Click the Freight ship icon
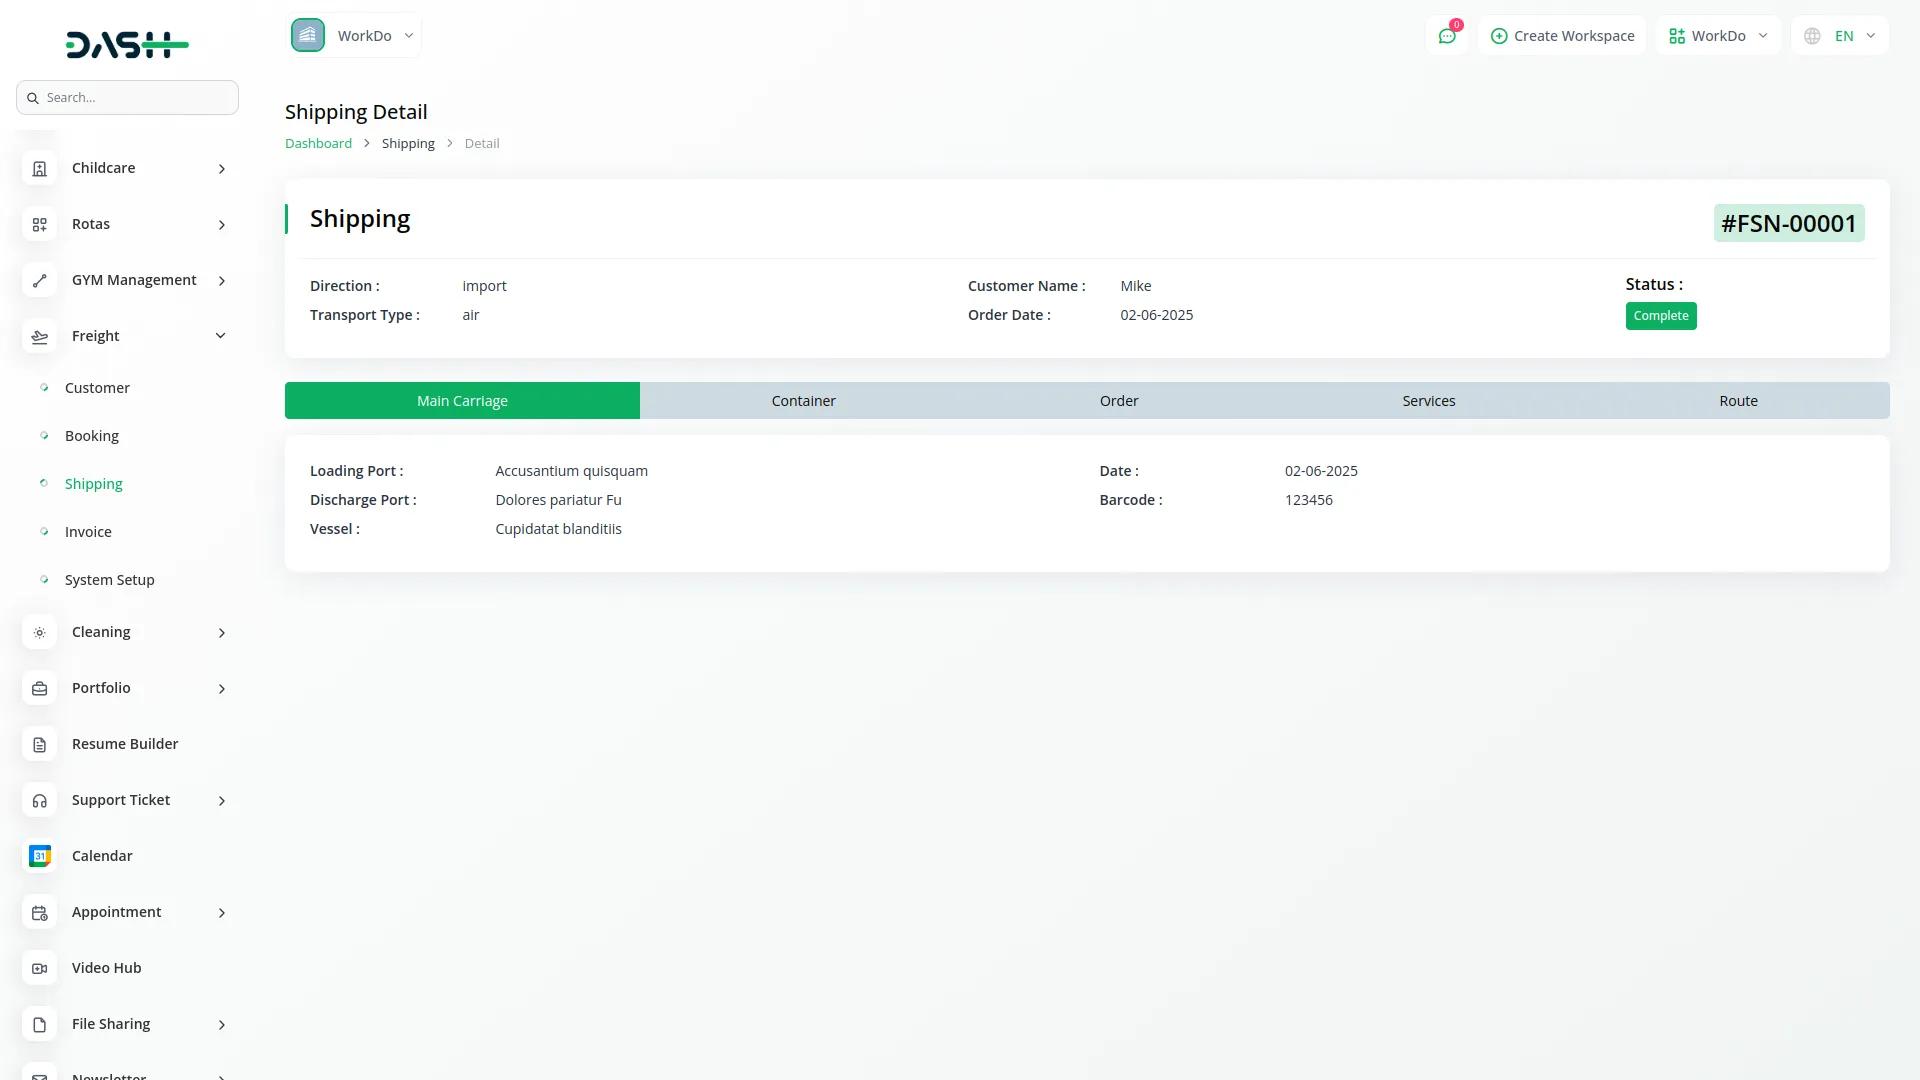 tap(39, 336)
